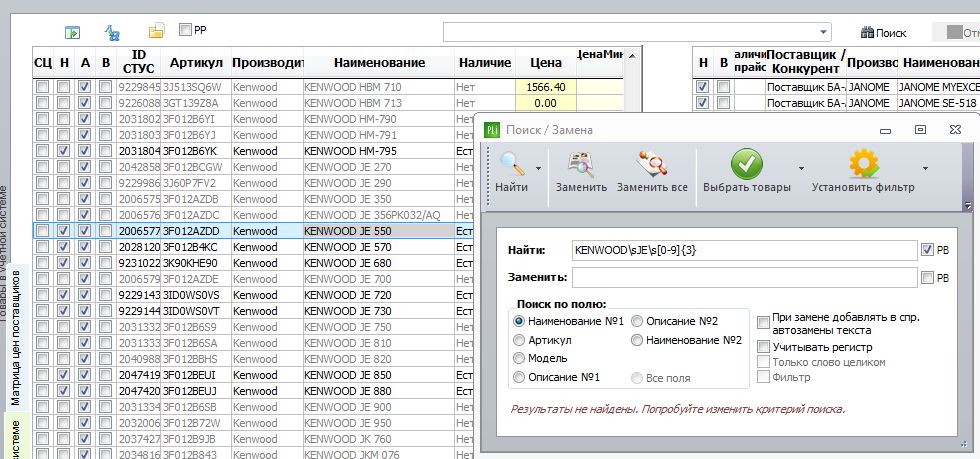This screenshot has width=980, height=459.
Task: Disable the РВ checkbox next to Найти
Action: click(x=928, y=250)
